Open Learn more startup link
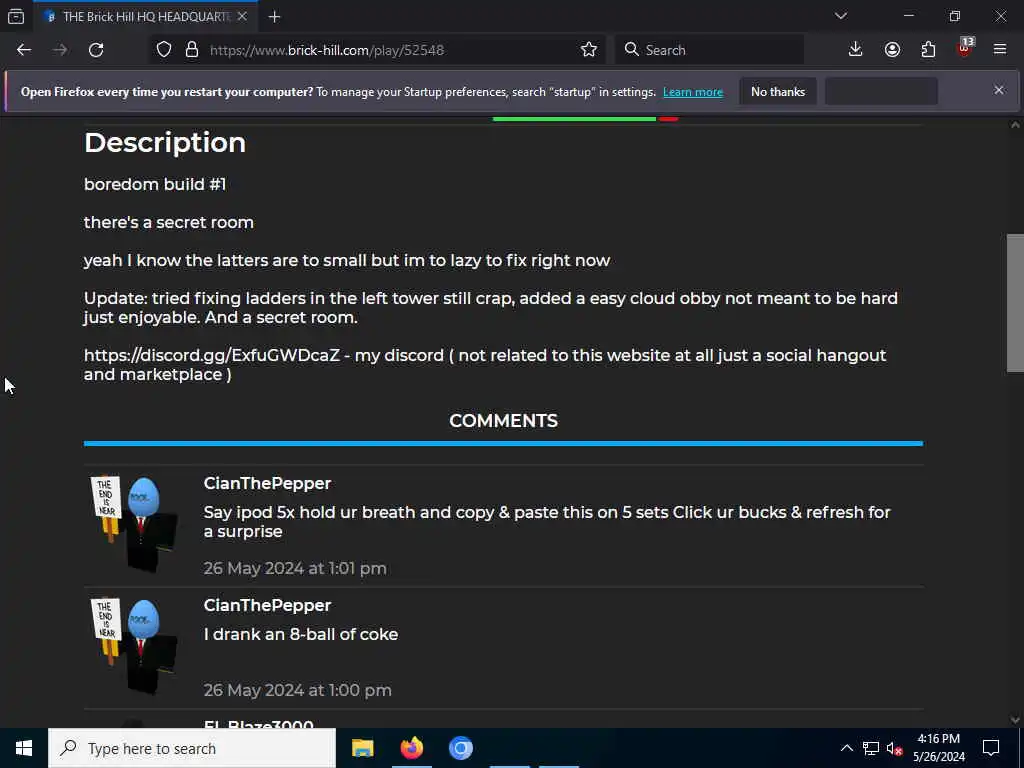The image size is (1024, 768). click(693, 92)
